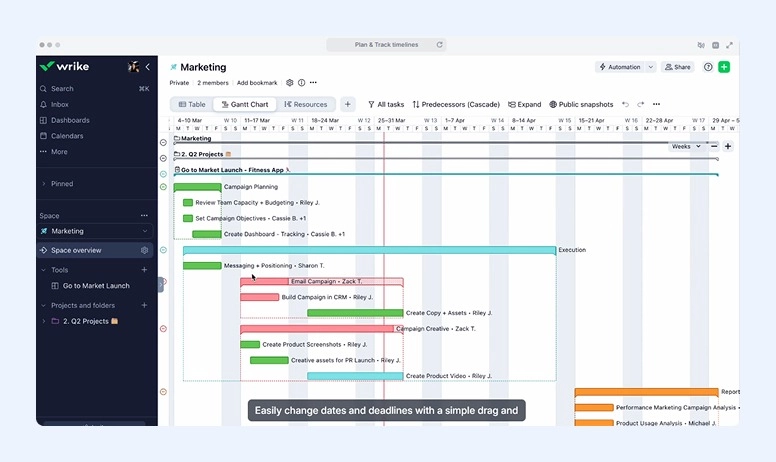The height and width of the screenshot is (462, 776).
Task: Open the 2. Q2 Projects folder in the sidebar
Action: click(85, 322)
